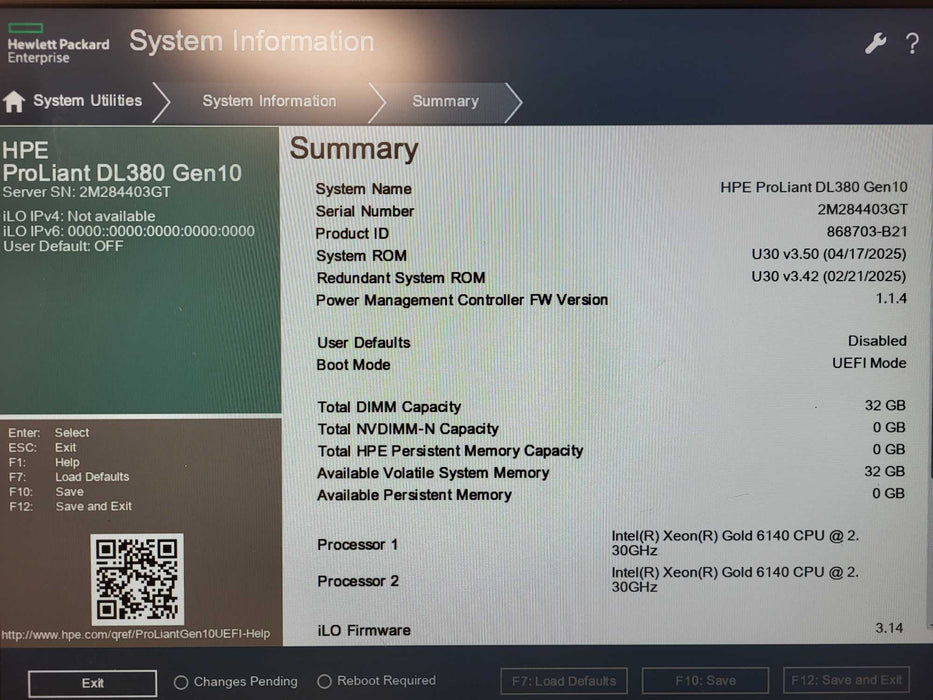Viewport: 933px width, 700px height.
Task: Click the QR code image
Action: pos(137,579)
